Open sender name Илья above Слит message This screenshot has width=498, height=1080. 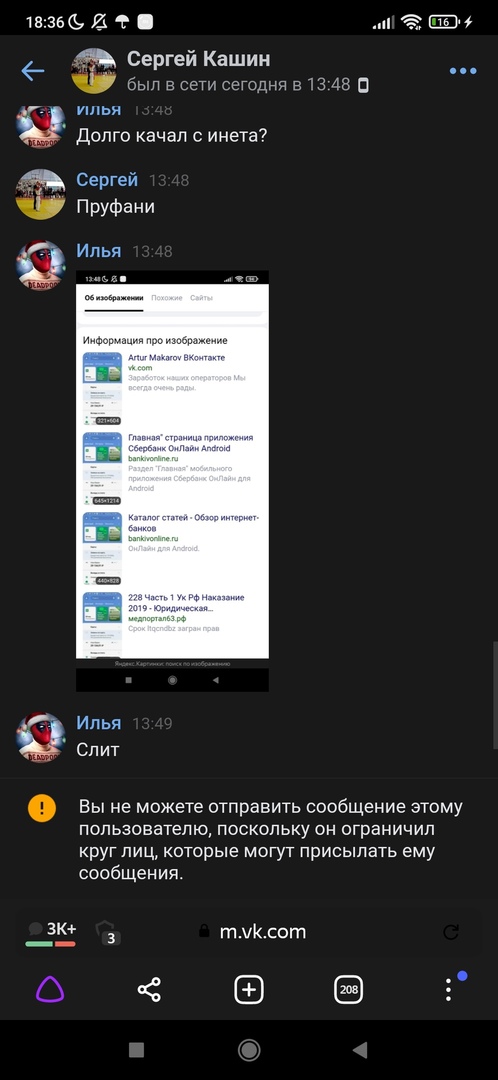pyautogui.click(x=98, y=723)
